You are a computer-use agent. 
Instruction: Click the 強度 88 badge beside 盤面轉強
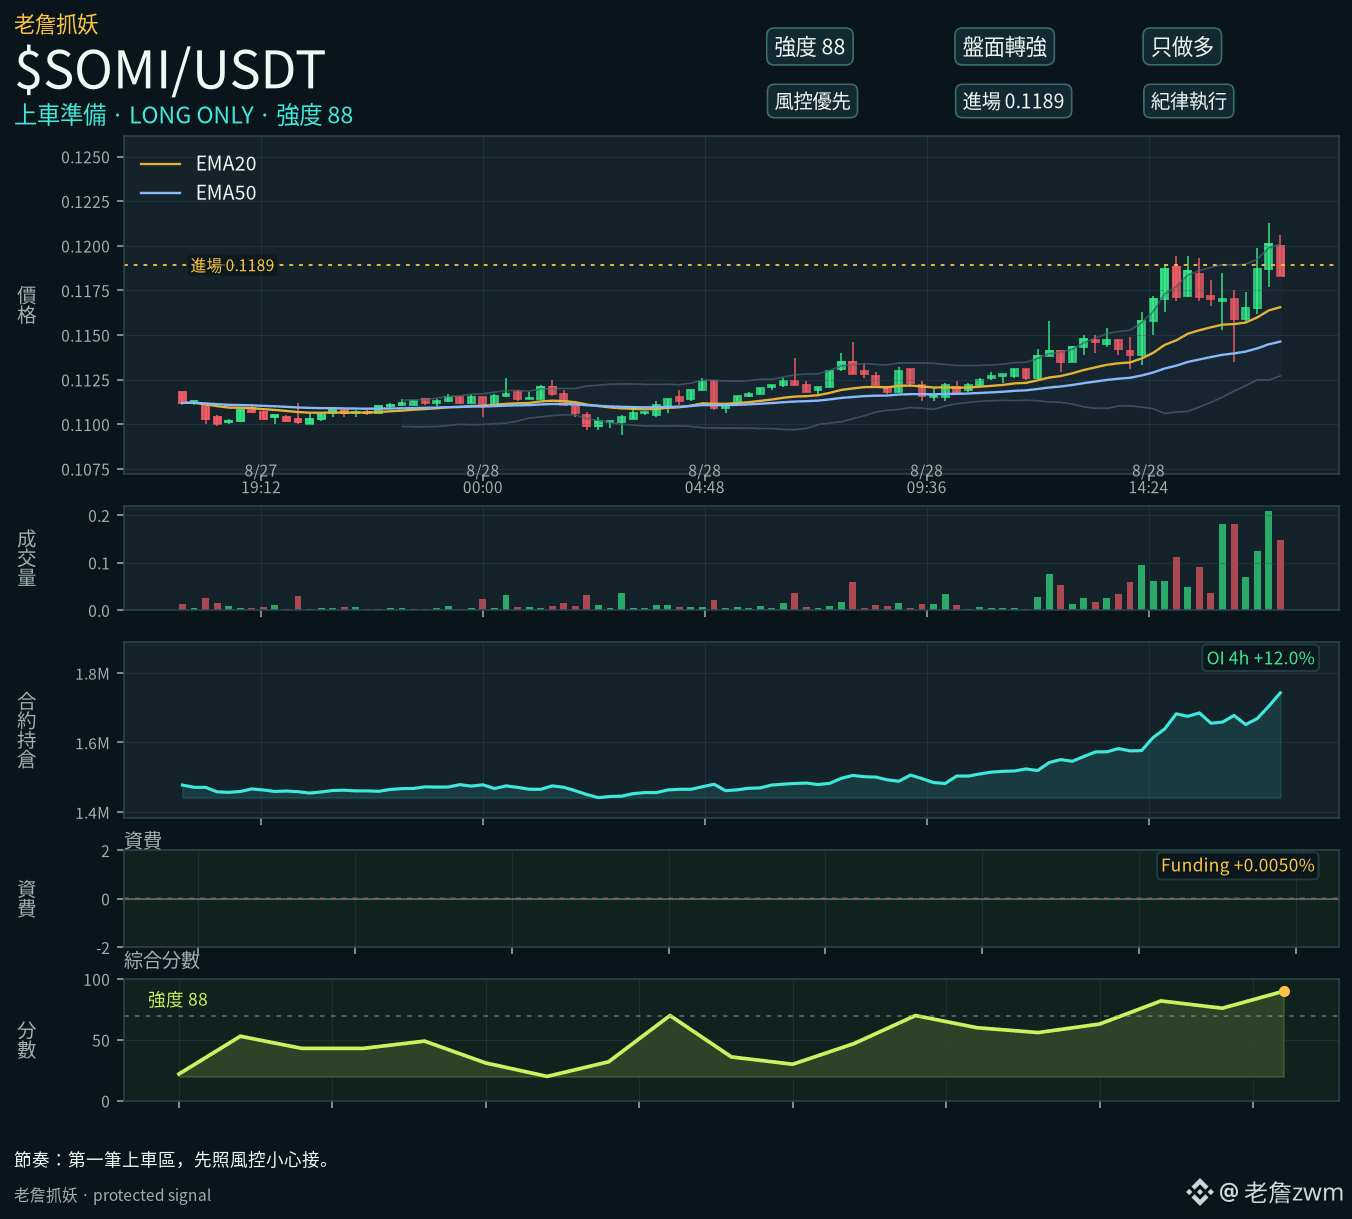click(x=810, y=47)
